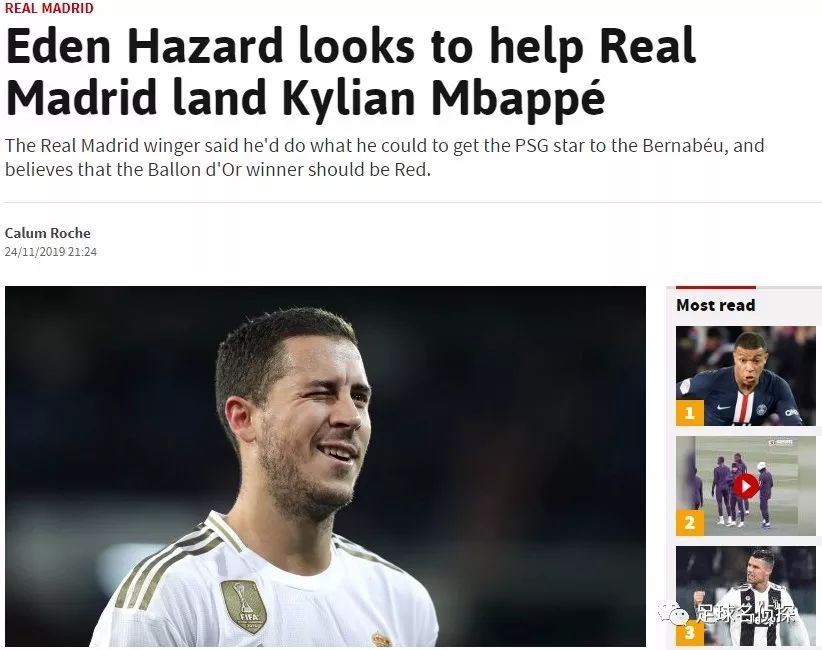Open the Eden Hazard article headline

[350, 72]
